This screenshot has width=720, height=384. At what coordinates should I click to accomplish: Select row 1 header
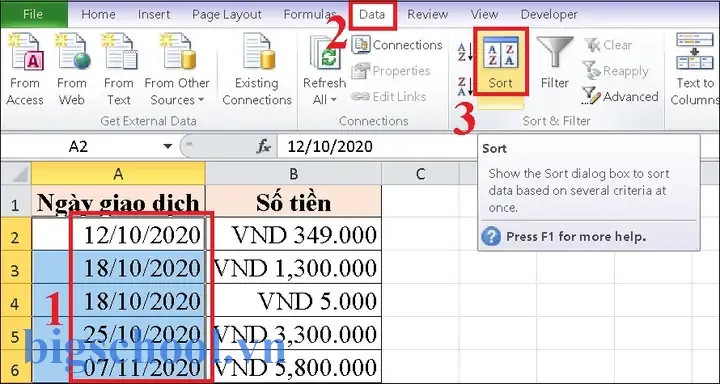coord(16,202)
